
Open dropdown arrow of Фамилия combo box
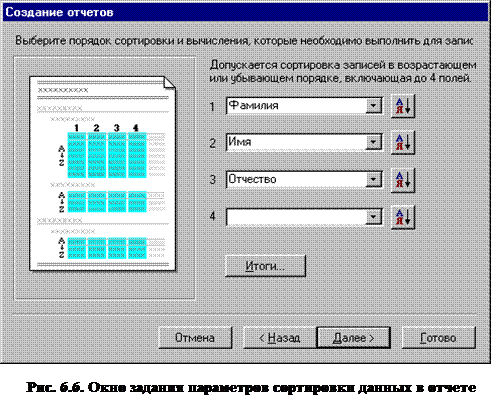373,106
